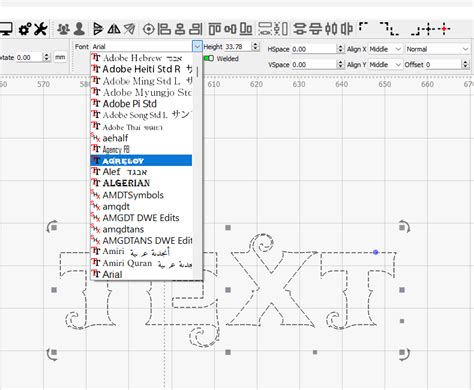Click the Rotate stepper arrows
The width and height of the screenshot is (474, 390).
tap(46, 57)
